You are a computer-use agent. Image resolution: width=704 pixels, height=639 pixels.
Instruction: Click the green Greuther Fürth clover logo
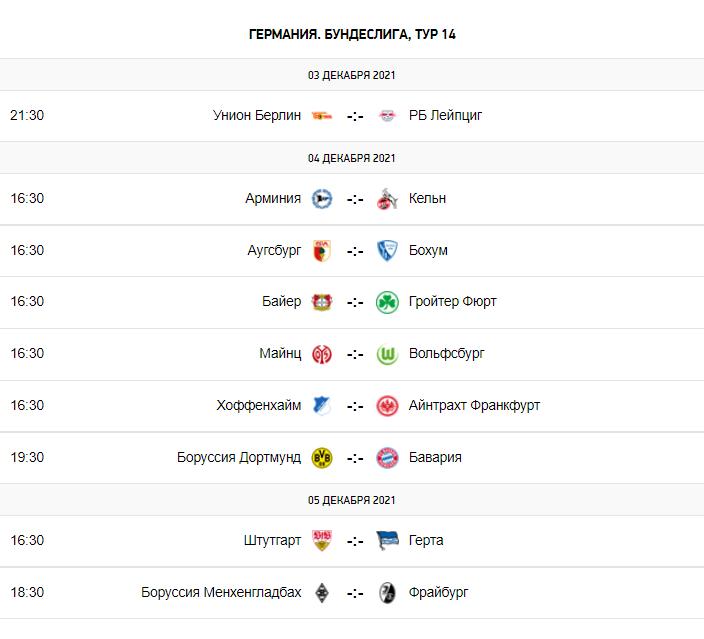click(387, 302)
